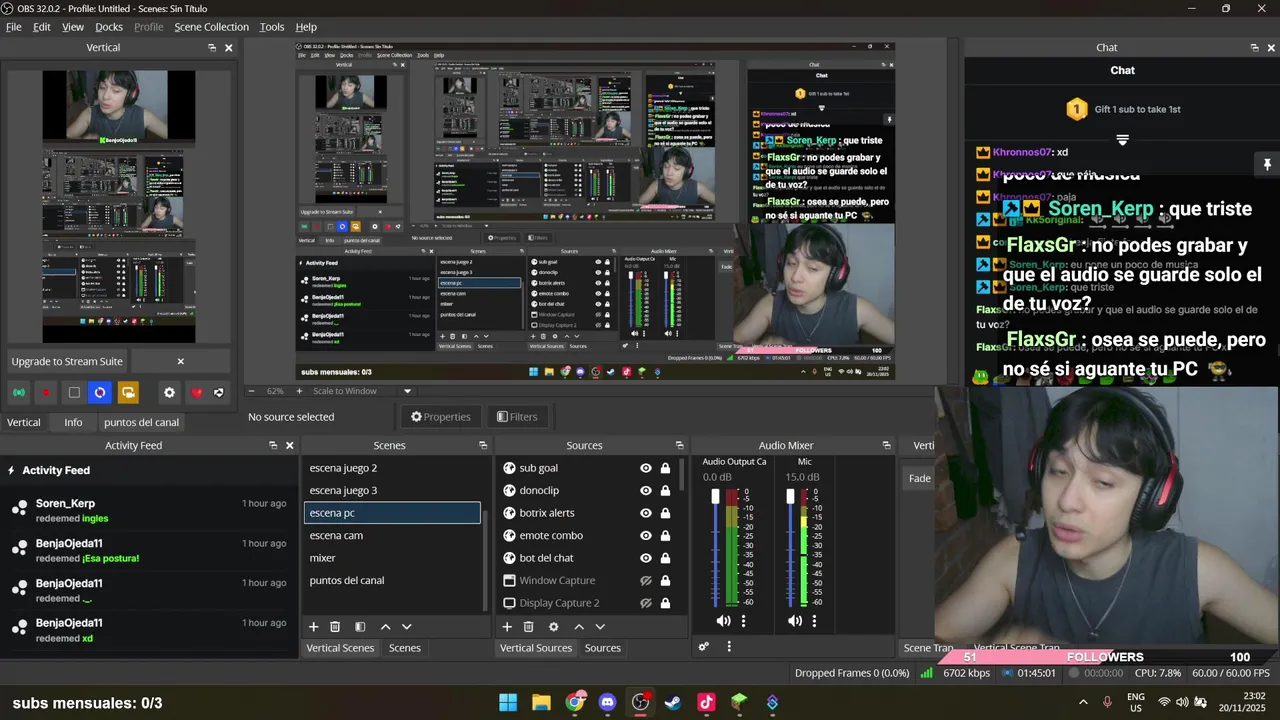Viewport: 1280px width, 720px height.
Task: Hide the sub goal source
Action: [x=645, y=468]
